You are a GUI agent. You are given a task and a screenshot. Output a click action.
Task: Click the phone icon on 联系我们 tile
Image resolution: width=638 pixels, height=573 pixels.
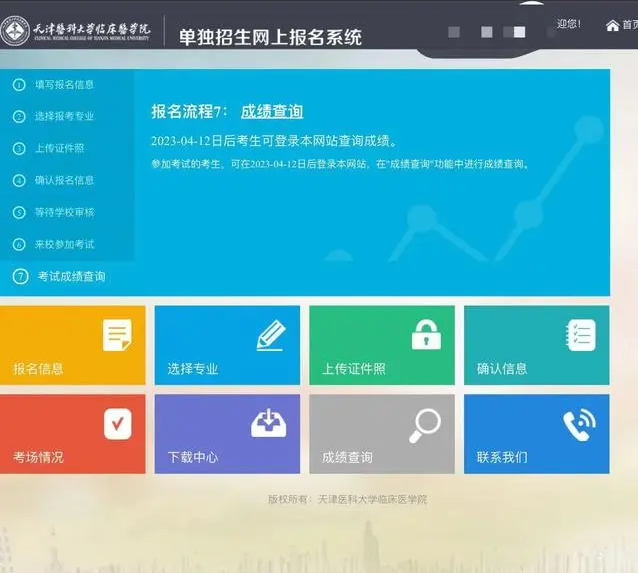point(578,425)
